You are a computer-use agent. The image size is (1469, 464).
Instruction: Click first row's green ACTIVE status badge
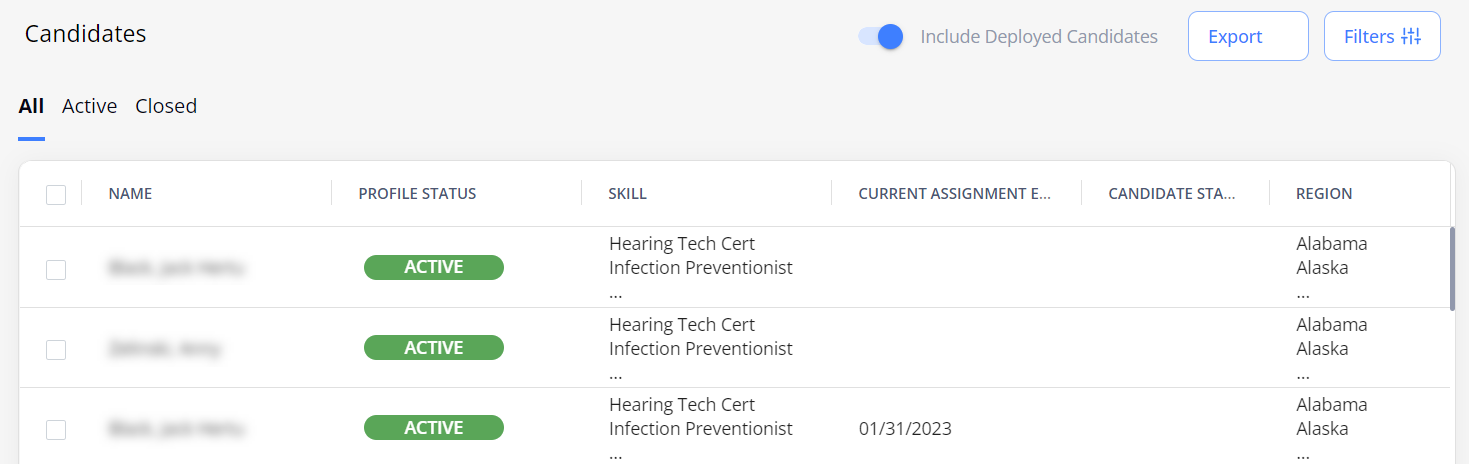[434, 267]
